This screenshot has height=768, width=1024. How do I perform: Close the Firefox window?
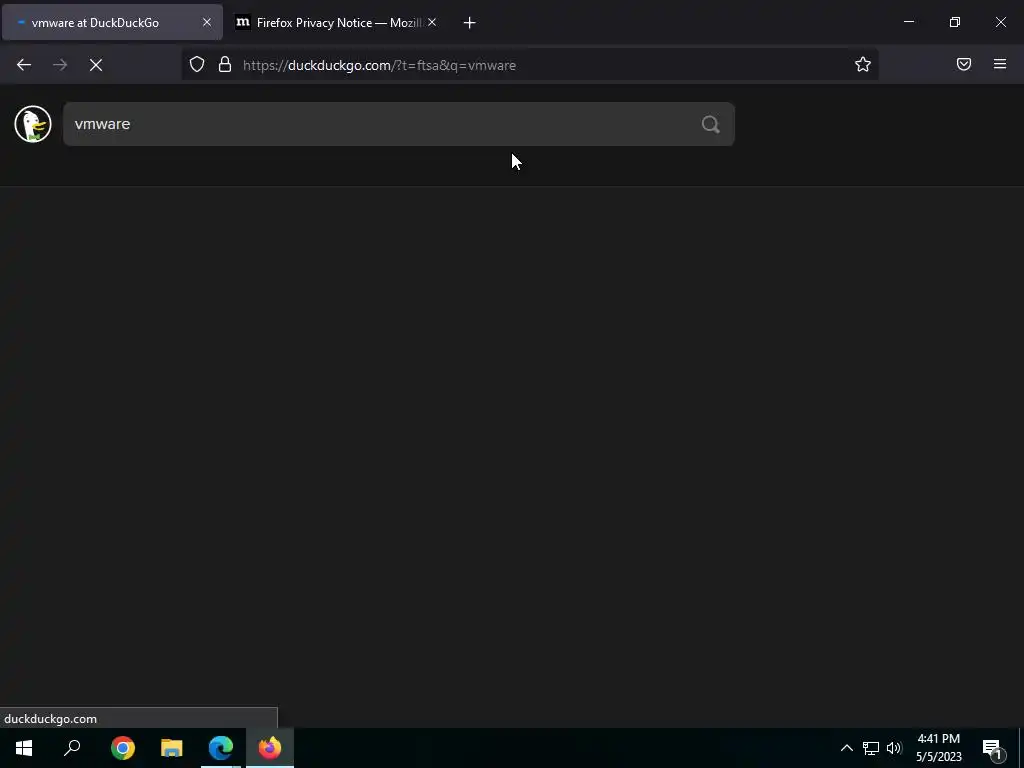1000,22
